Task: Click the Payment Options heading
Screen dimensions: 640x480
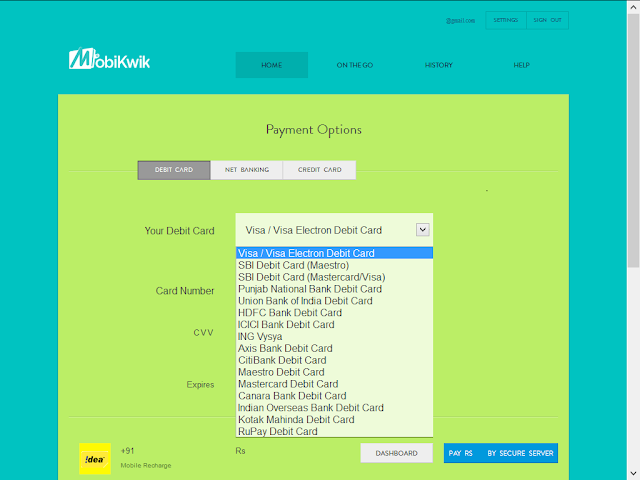Action: click(x=313, y=130)
